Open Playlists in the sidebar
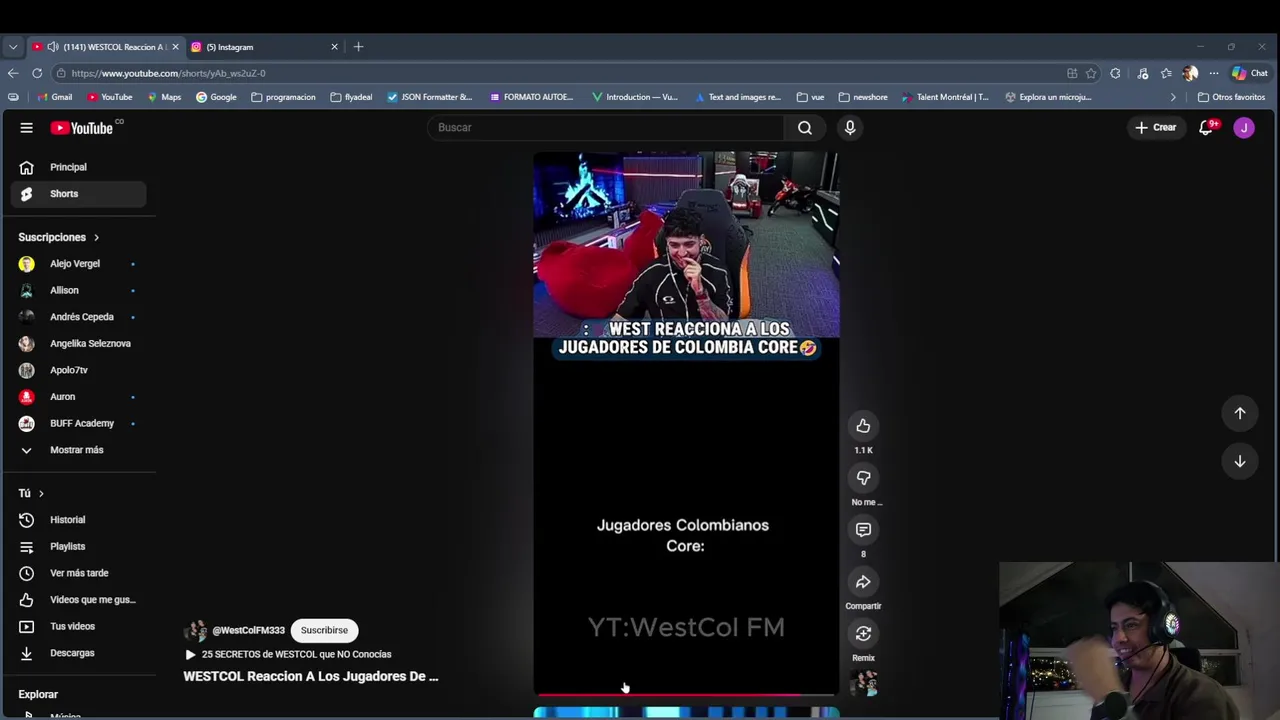The height and width of the screenshot is (720, 1280). (78, 547)
